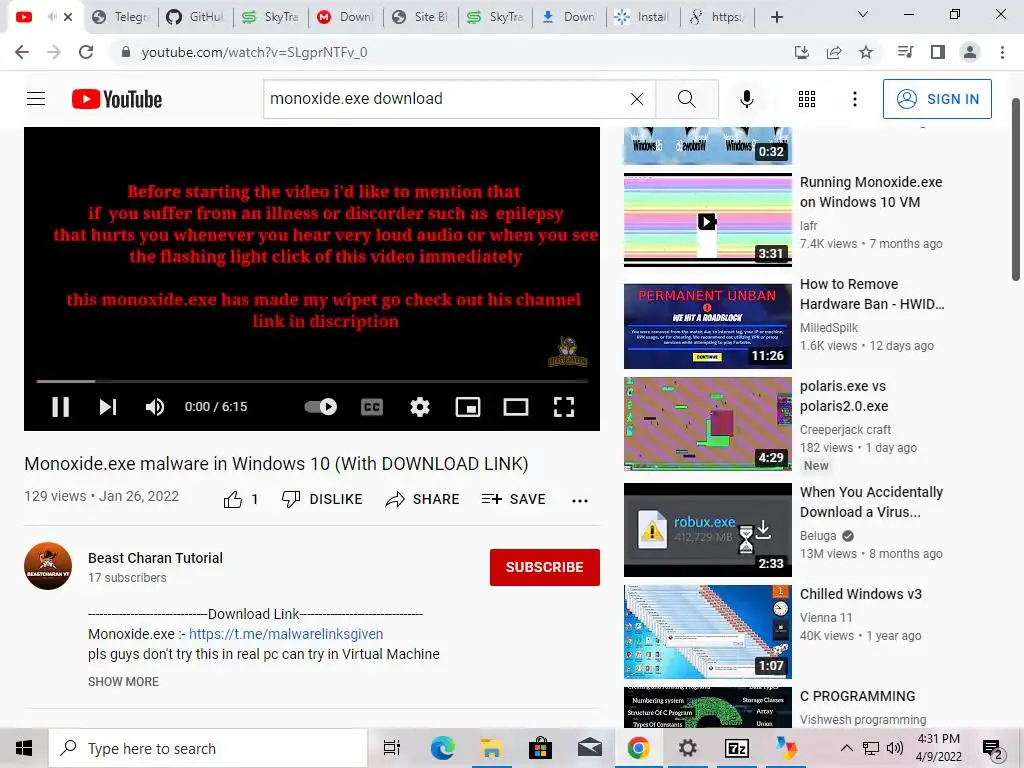Save video to playlist
The height and width of the screenshot is (768, 1024).
pos(513,500)
